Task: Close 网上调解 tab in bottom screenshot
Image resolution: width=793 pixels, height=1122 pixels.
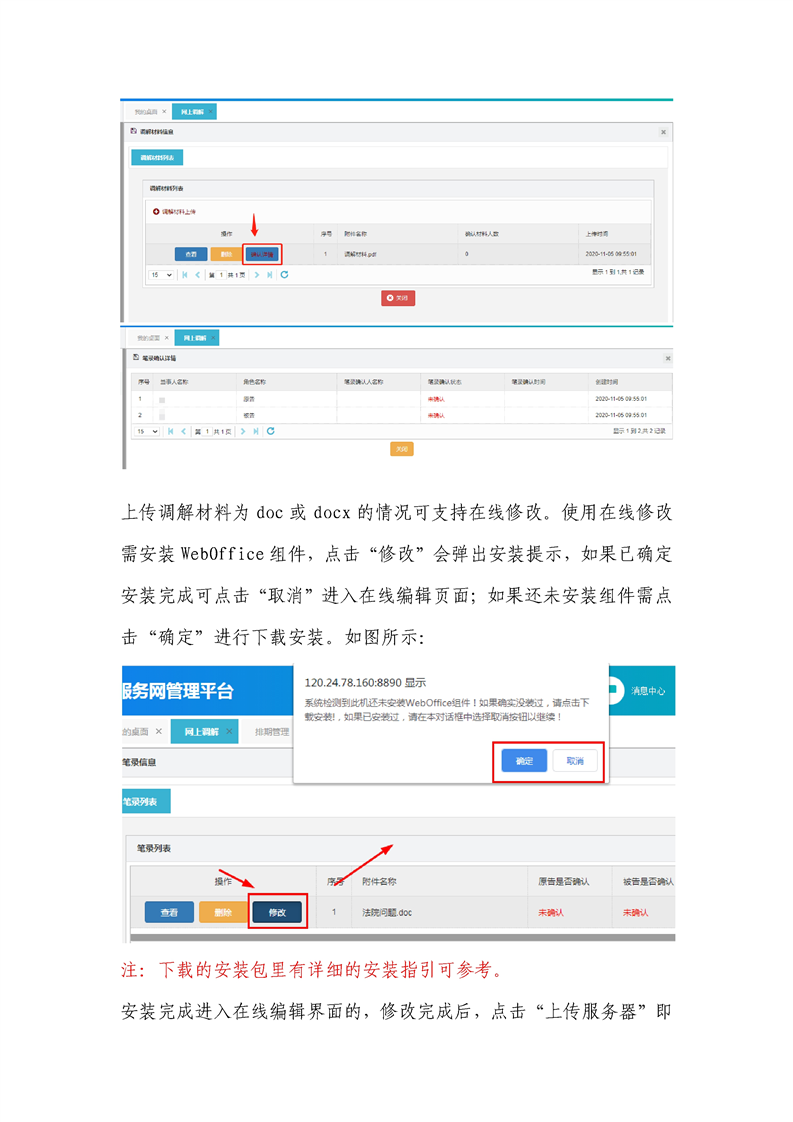Action: (x=229, y=731)
